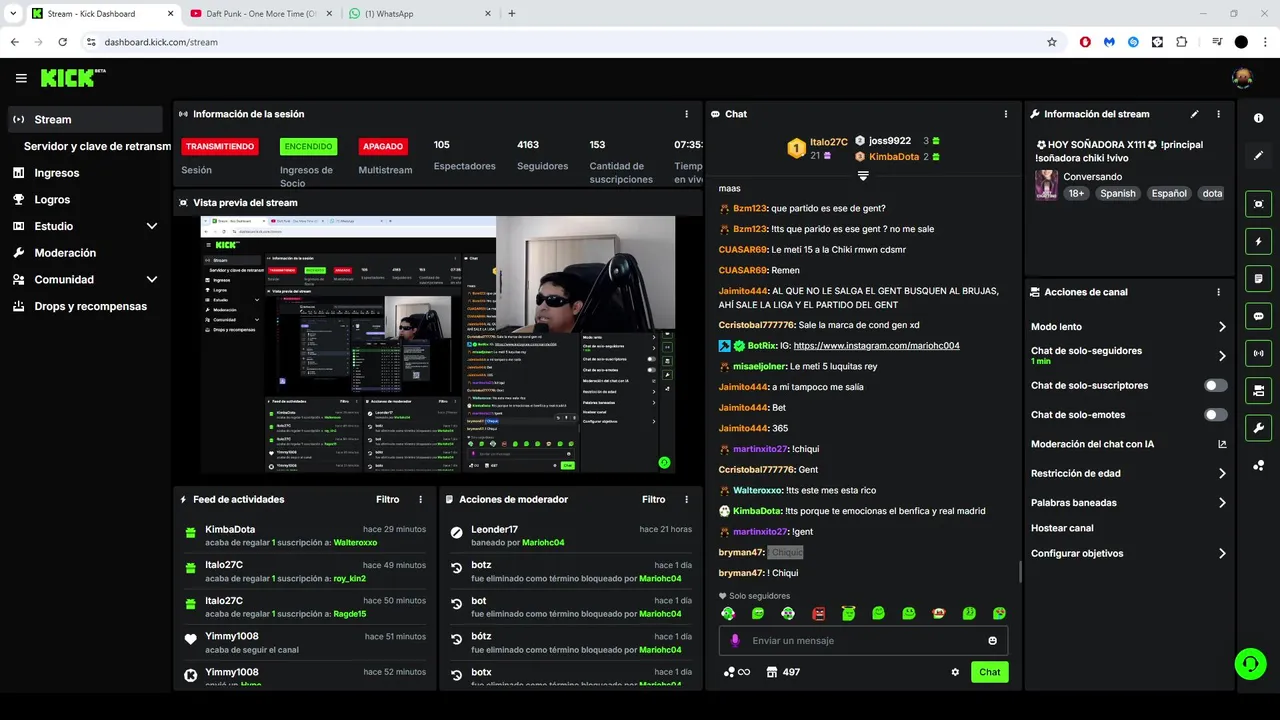Click the purple microphone icon in chat input
This screenshot has width=1280, height=720.
click(735, 641)
